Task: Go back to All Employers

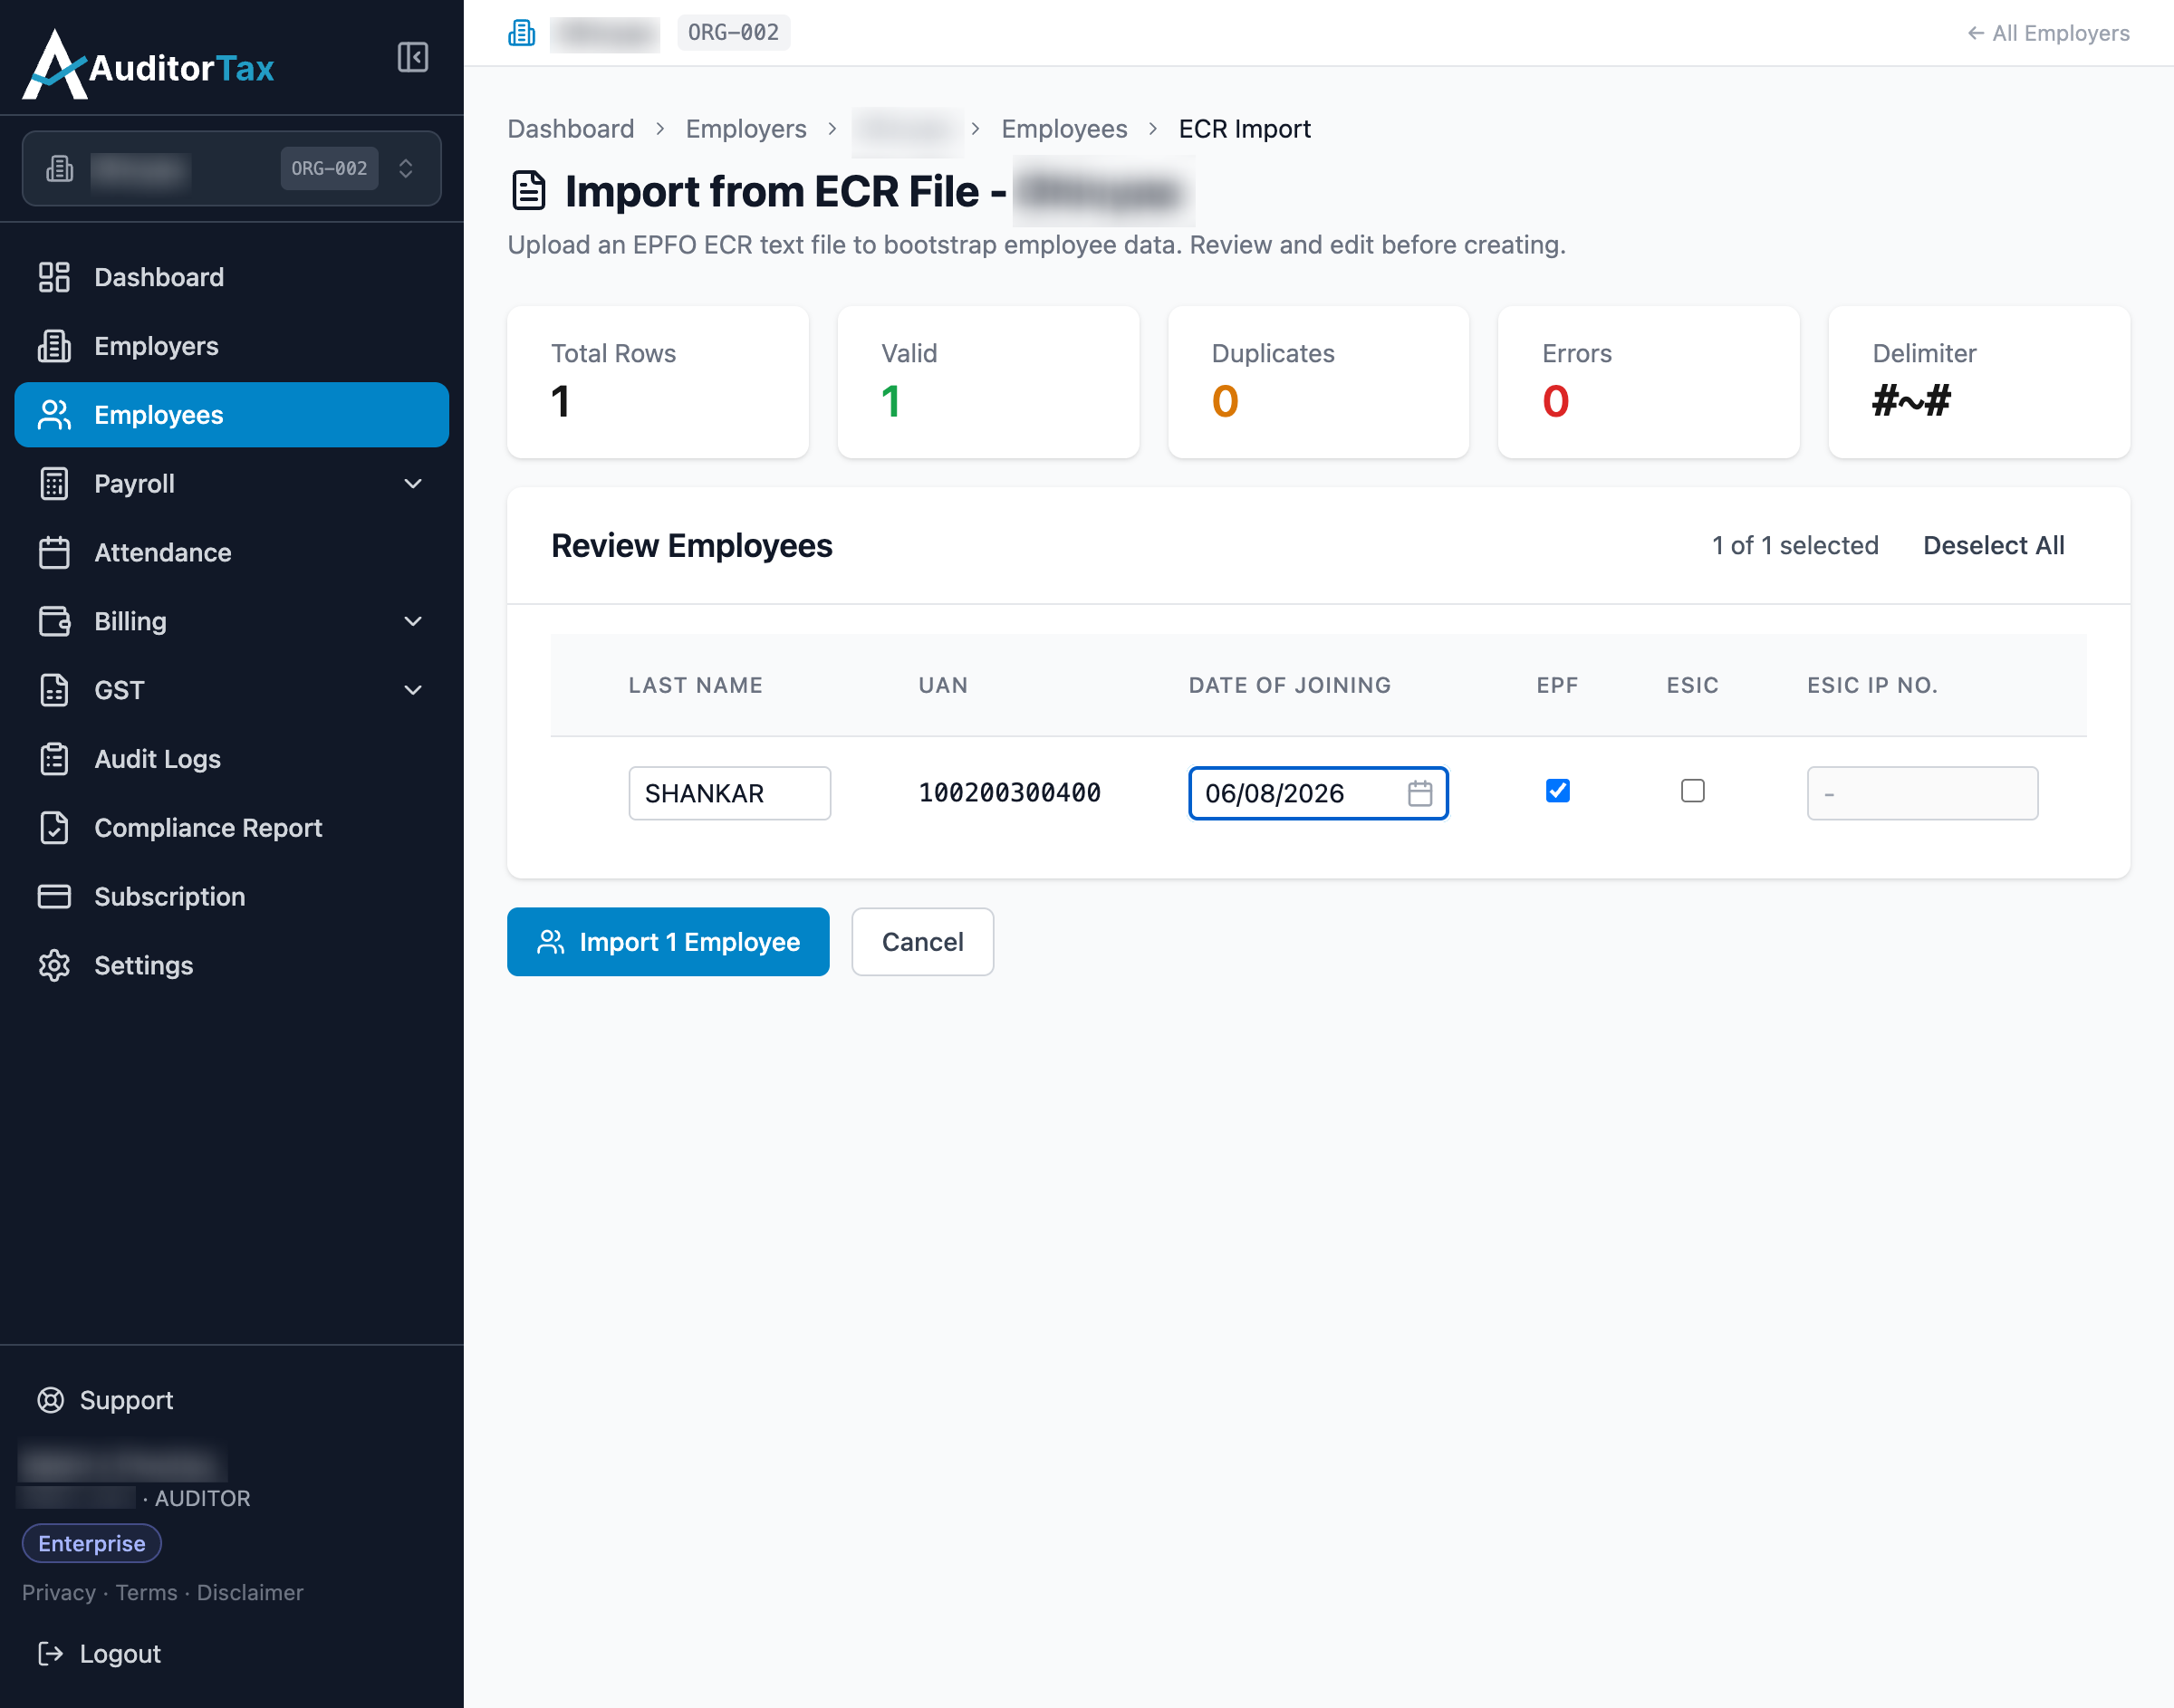Action: 2048,33
